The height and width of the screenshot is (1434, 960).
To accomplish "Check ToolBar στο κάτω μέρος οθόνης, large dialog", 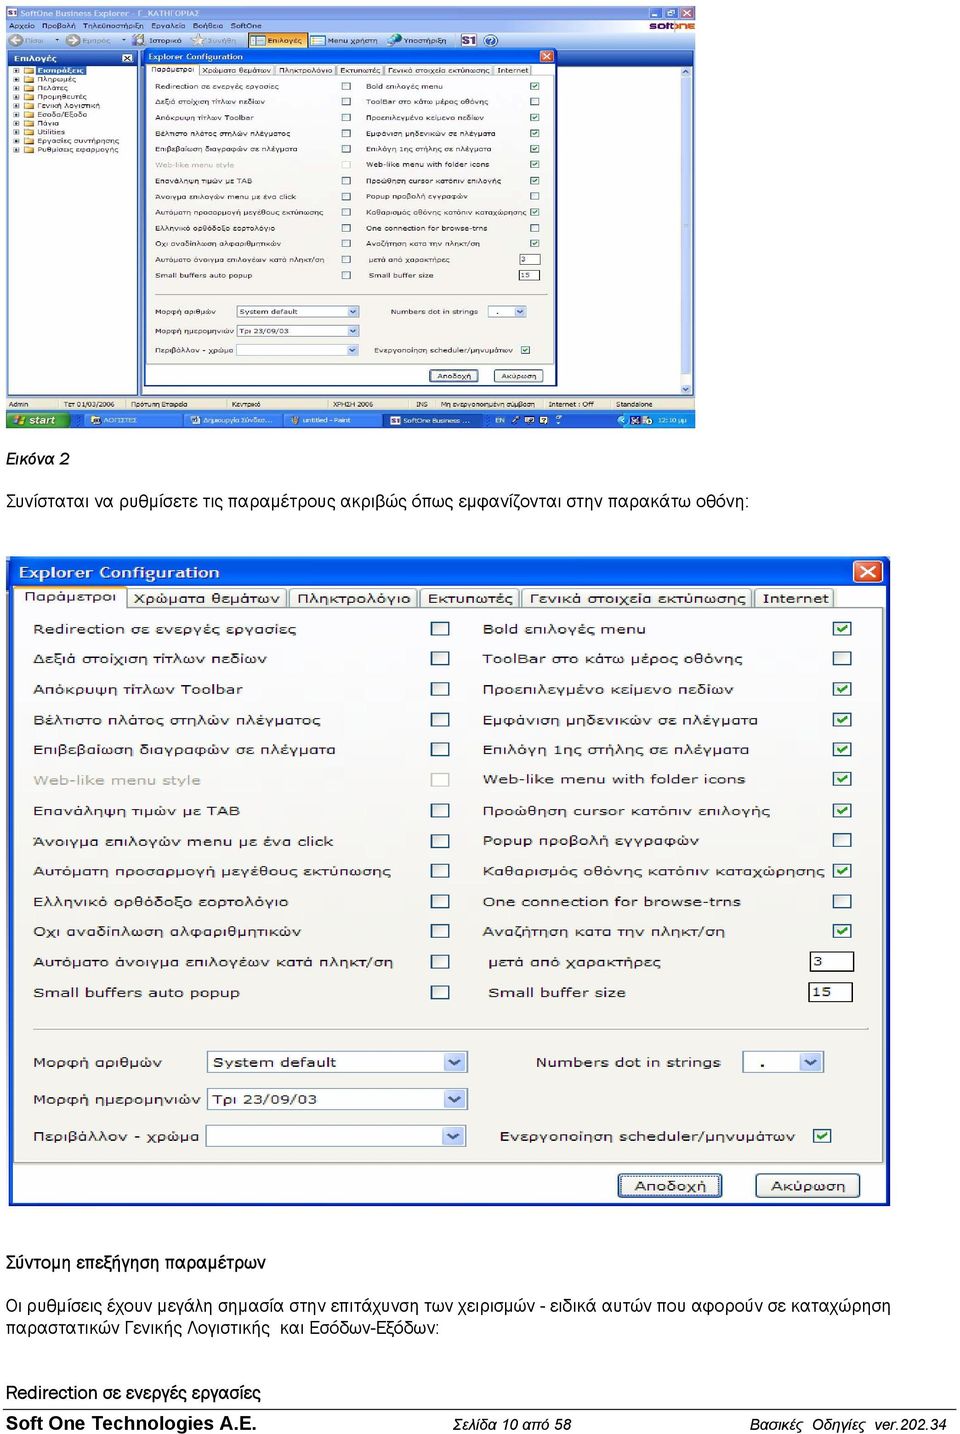I will [842, 658].
